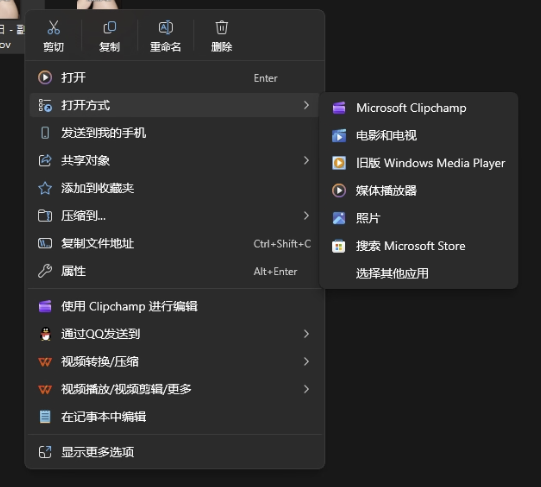Open with 媒体播放器
541x487 pixels.
click(x=419, y=191)
